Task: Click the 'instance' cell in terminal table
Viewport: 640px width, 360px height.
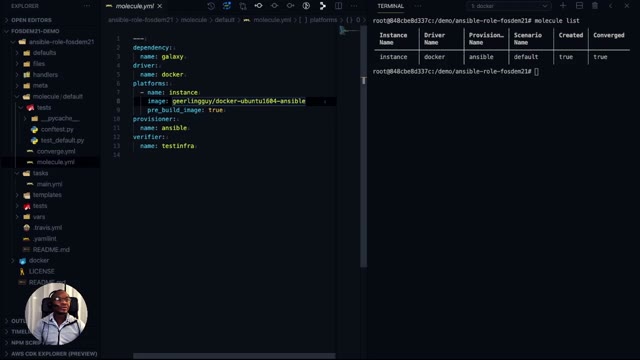Action: tap(393, 57)
